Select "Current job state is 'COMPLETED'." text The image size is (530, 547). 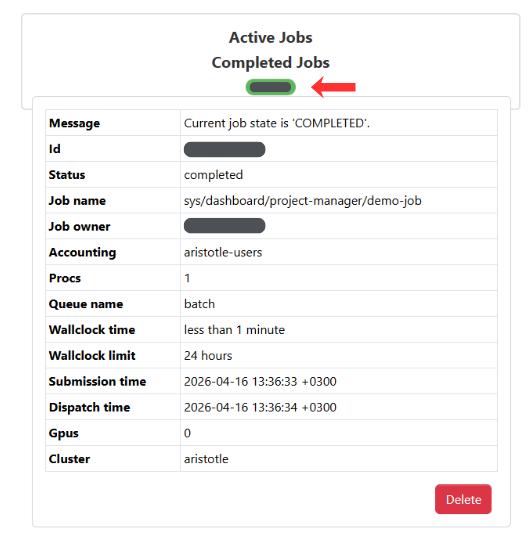pos(277,123)
